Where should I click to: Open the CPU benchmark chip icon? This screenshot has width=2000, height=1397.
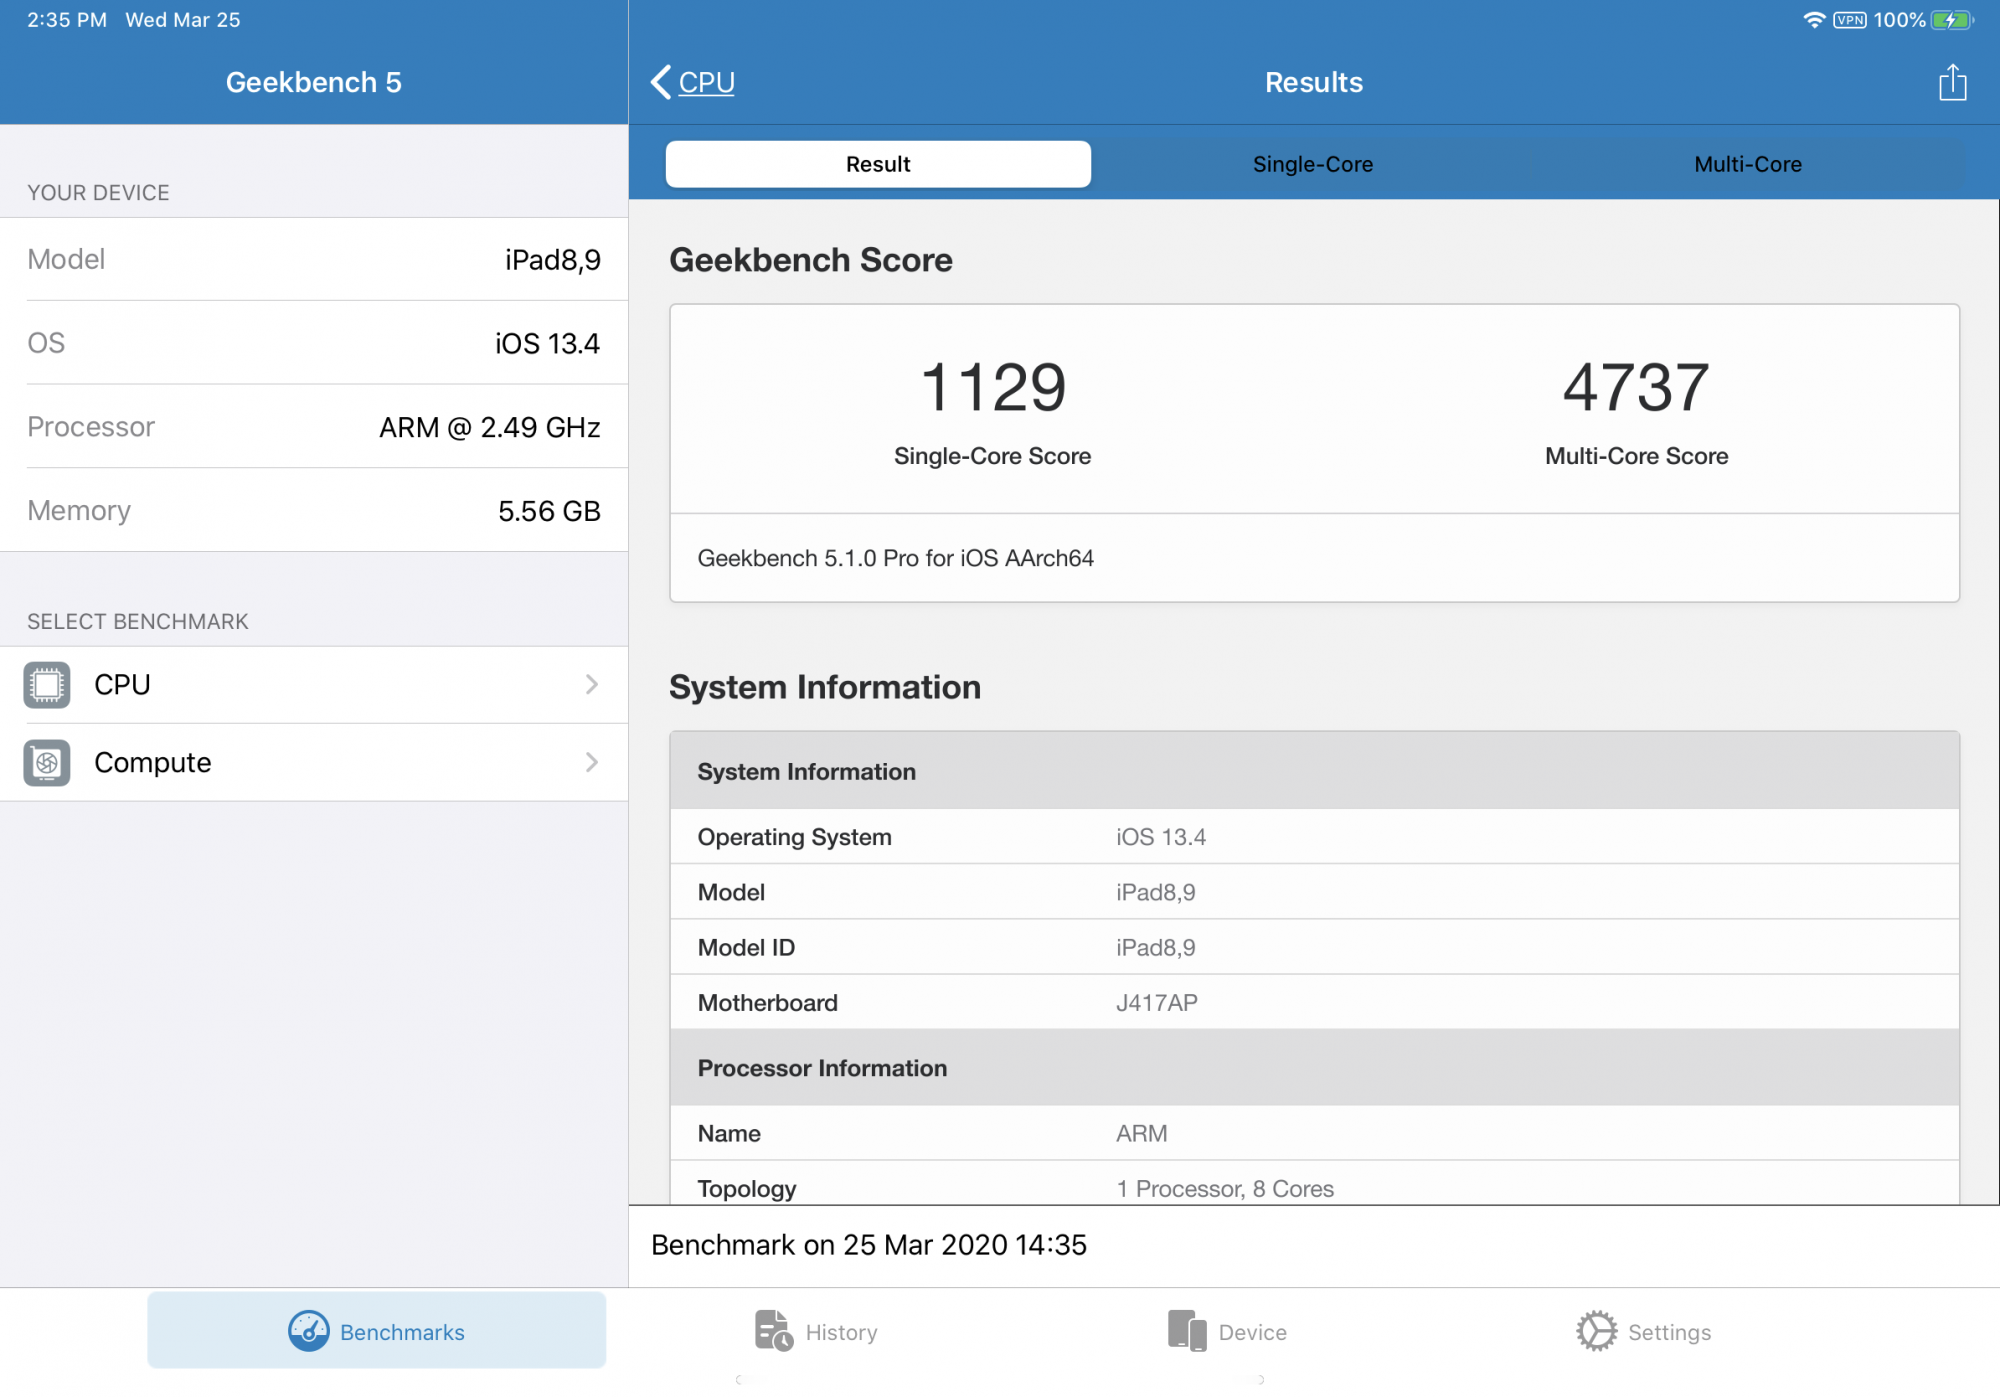pos(47,685)
